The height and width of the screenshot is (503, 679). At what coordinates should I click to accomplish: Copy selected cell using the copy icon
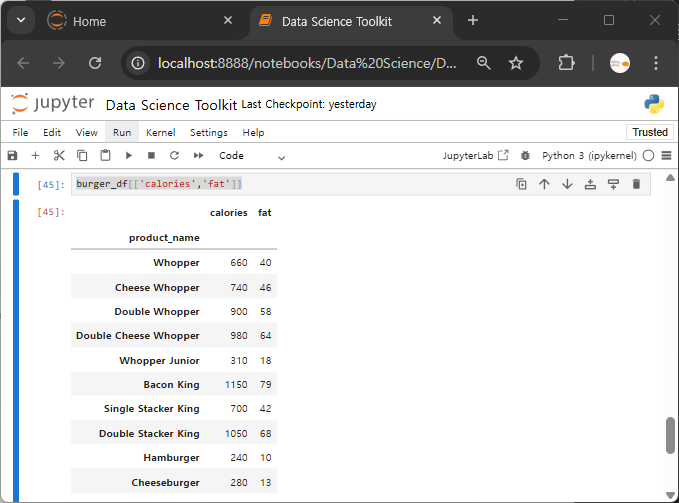[x=82, y=155]
